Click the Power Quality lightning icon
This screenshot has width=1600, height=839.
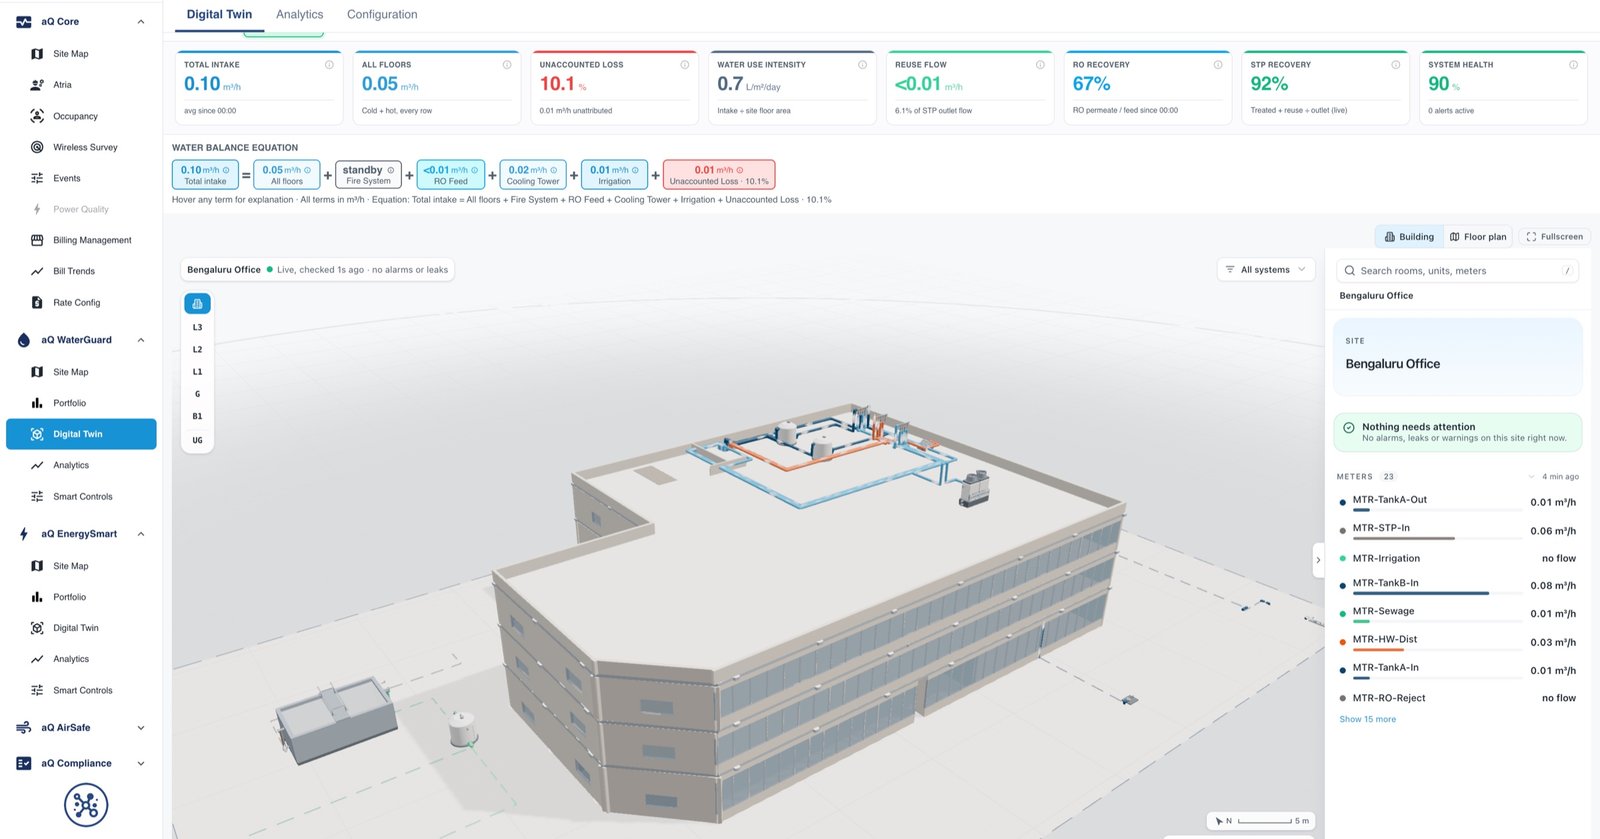(x=37, y=209)
